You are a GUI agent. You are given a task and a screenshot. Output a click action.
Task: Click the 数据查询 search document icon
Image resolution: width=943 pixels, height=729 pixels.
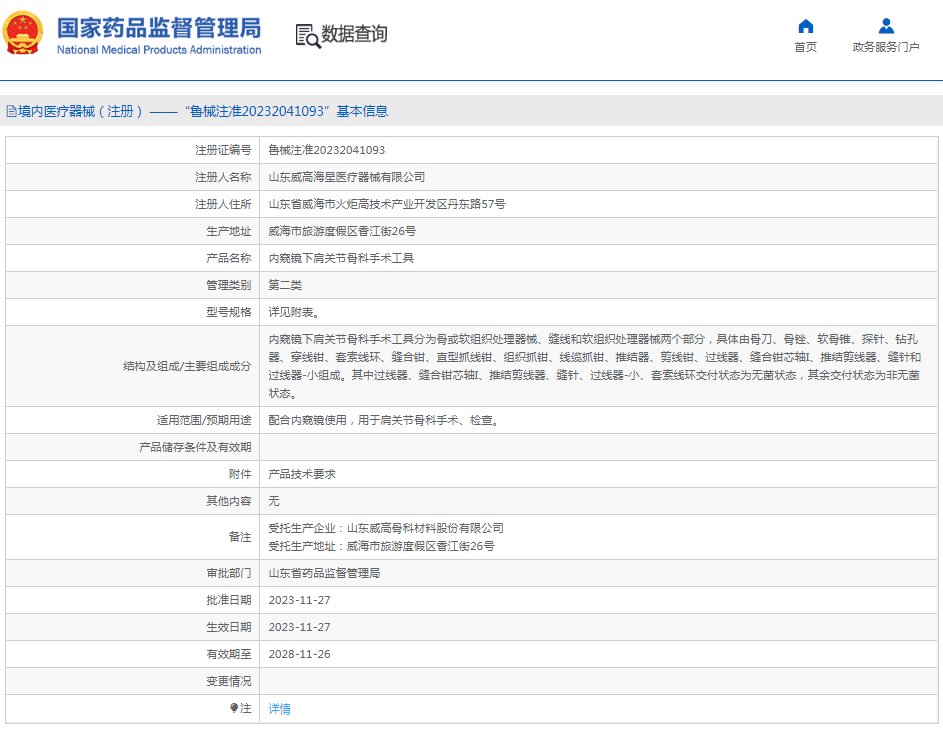coord(308,36)
